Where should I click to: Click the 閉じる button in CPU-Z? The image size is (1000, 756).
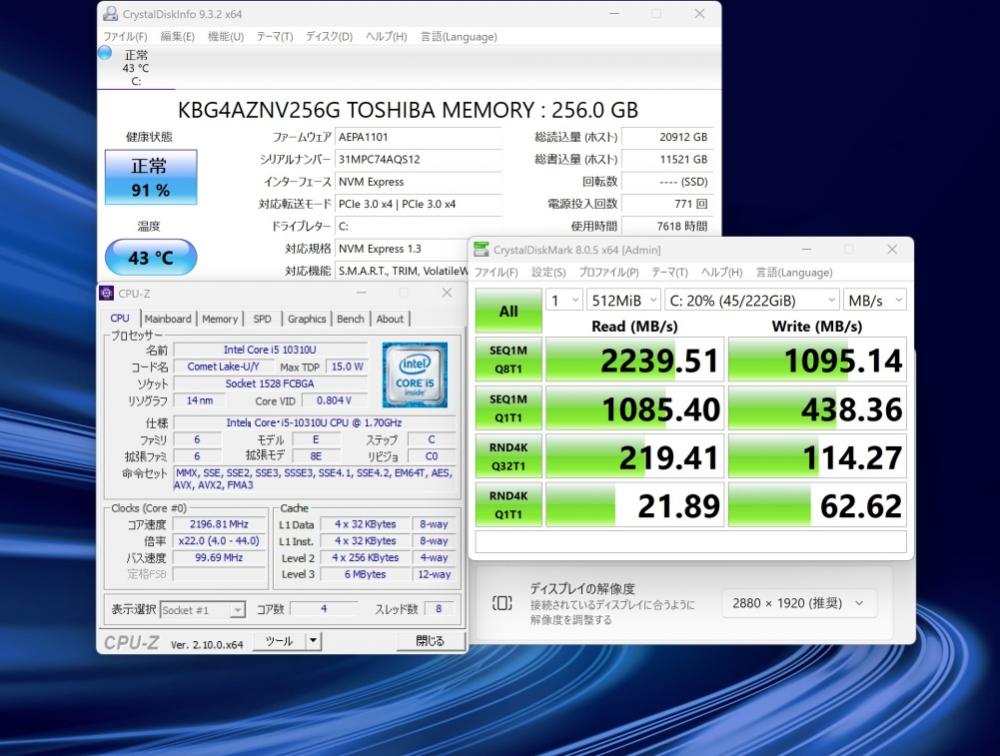(430, 641)
